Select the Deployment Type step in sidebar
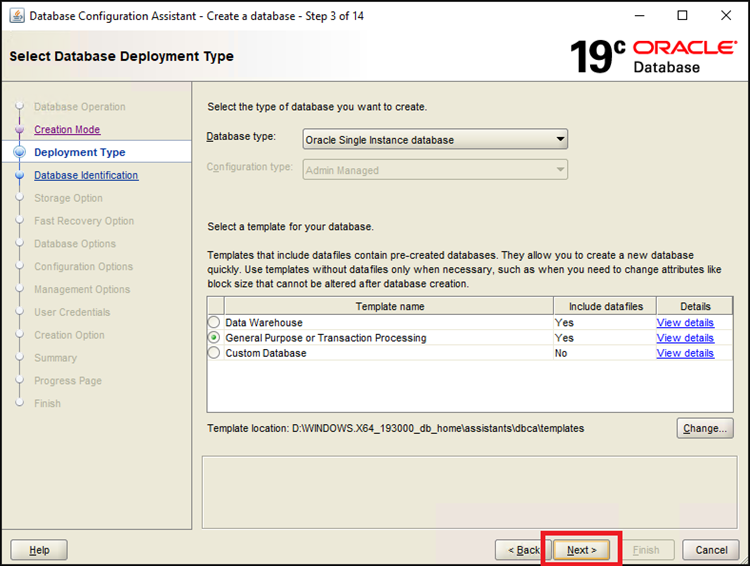 80,152
